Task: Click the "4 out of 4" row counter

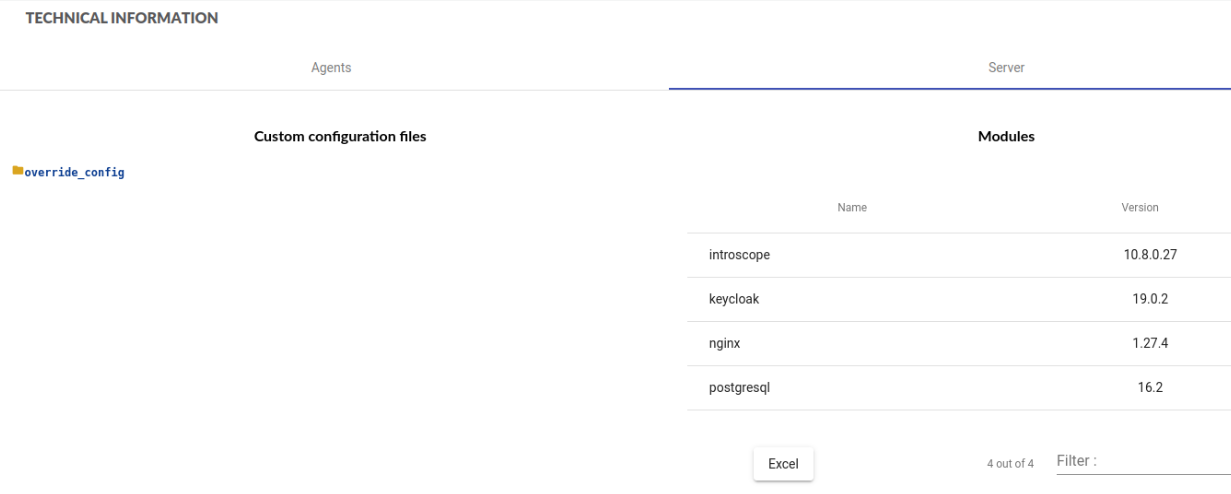Action: 1010,464
